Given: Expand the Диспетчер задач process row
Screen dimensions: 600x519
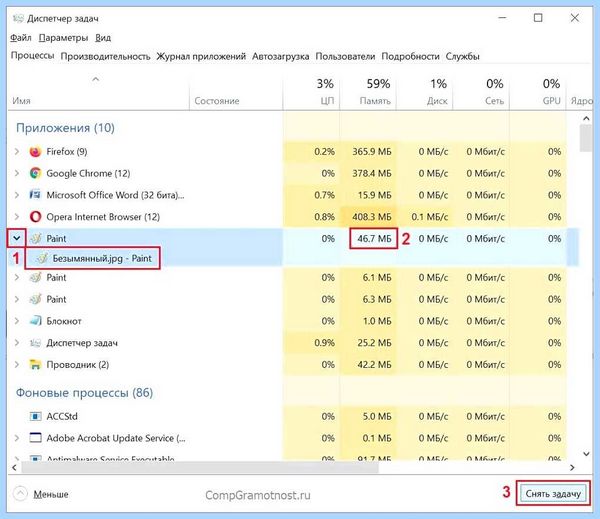Looking at the screenshot, I should point(17,343).
